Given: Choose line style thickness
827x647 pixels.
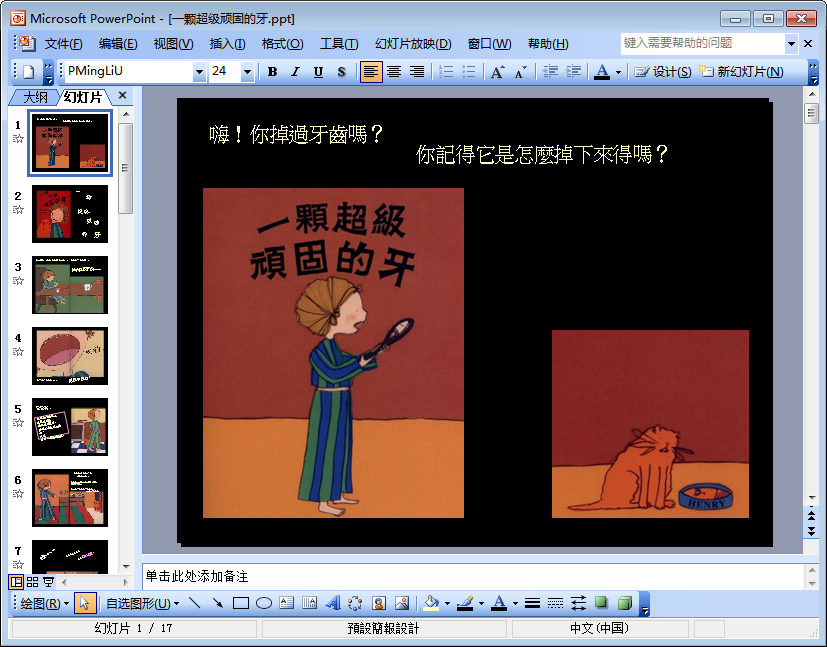Looking at the screenshot, I should tap(532, 603).
